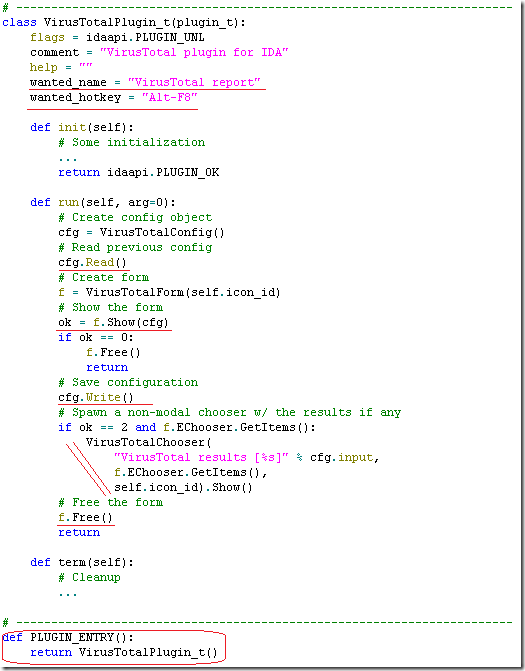Click the '# Some initialization' comment
525x671 pixels.
click(x=132, y=142)
